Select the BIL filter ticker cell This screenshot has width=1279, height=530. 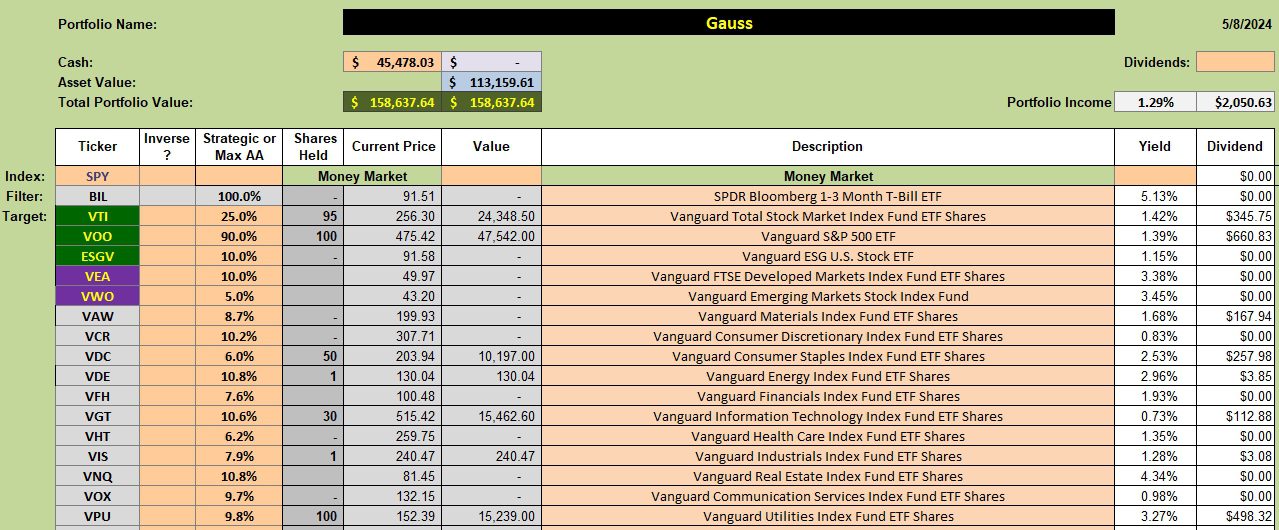[x=98, y=196]
